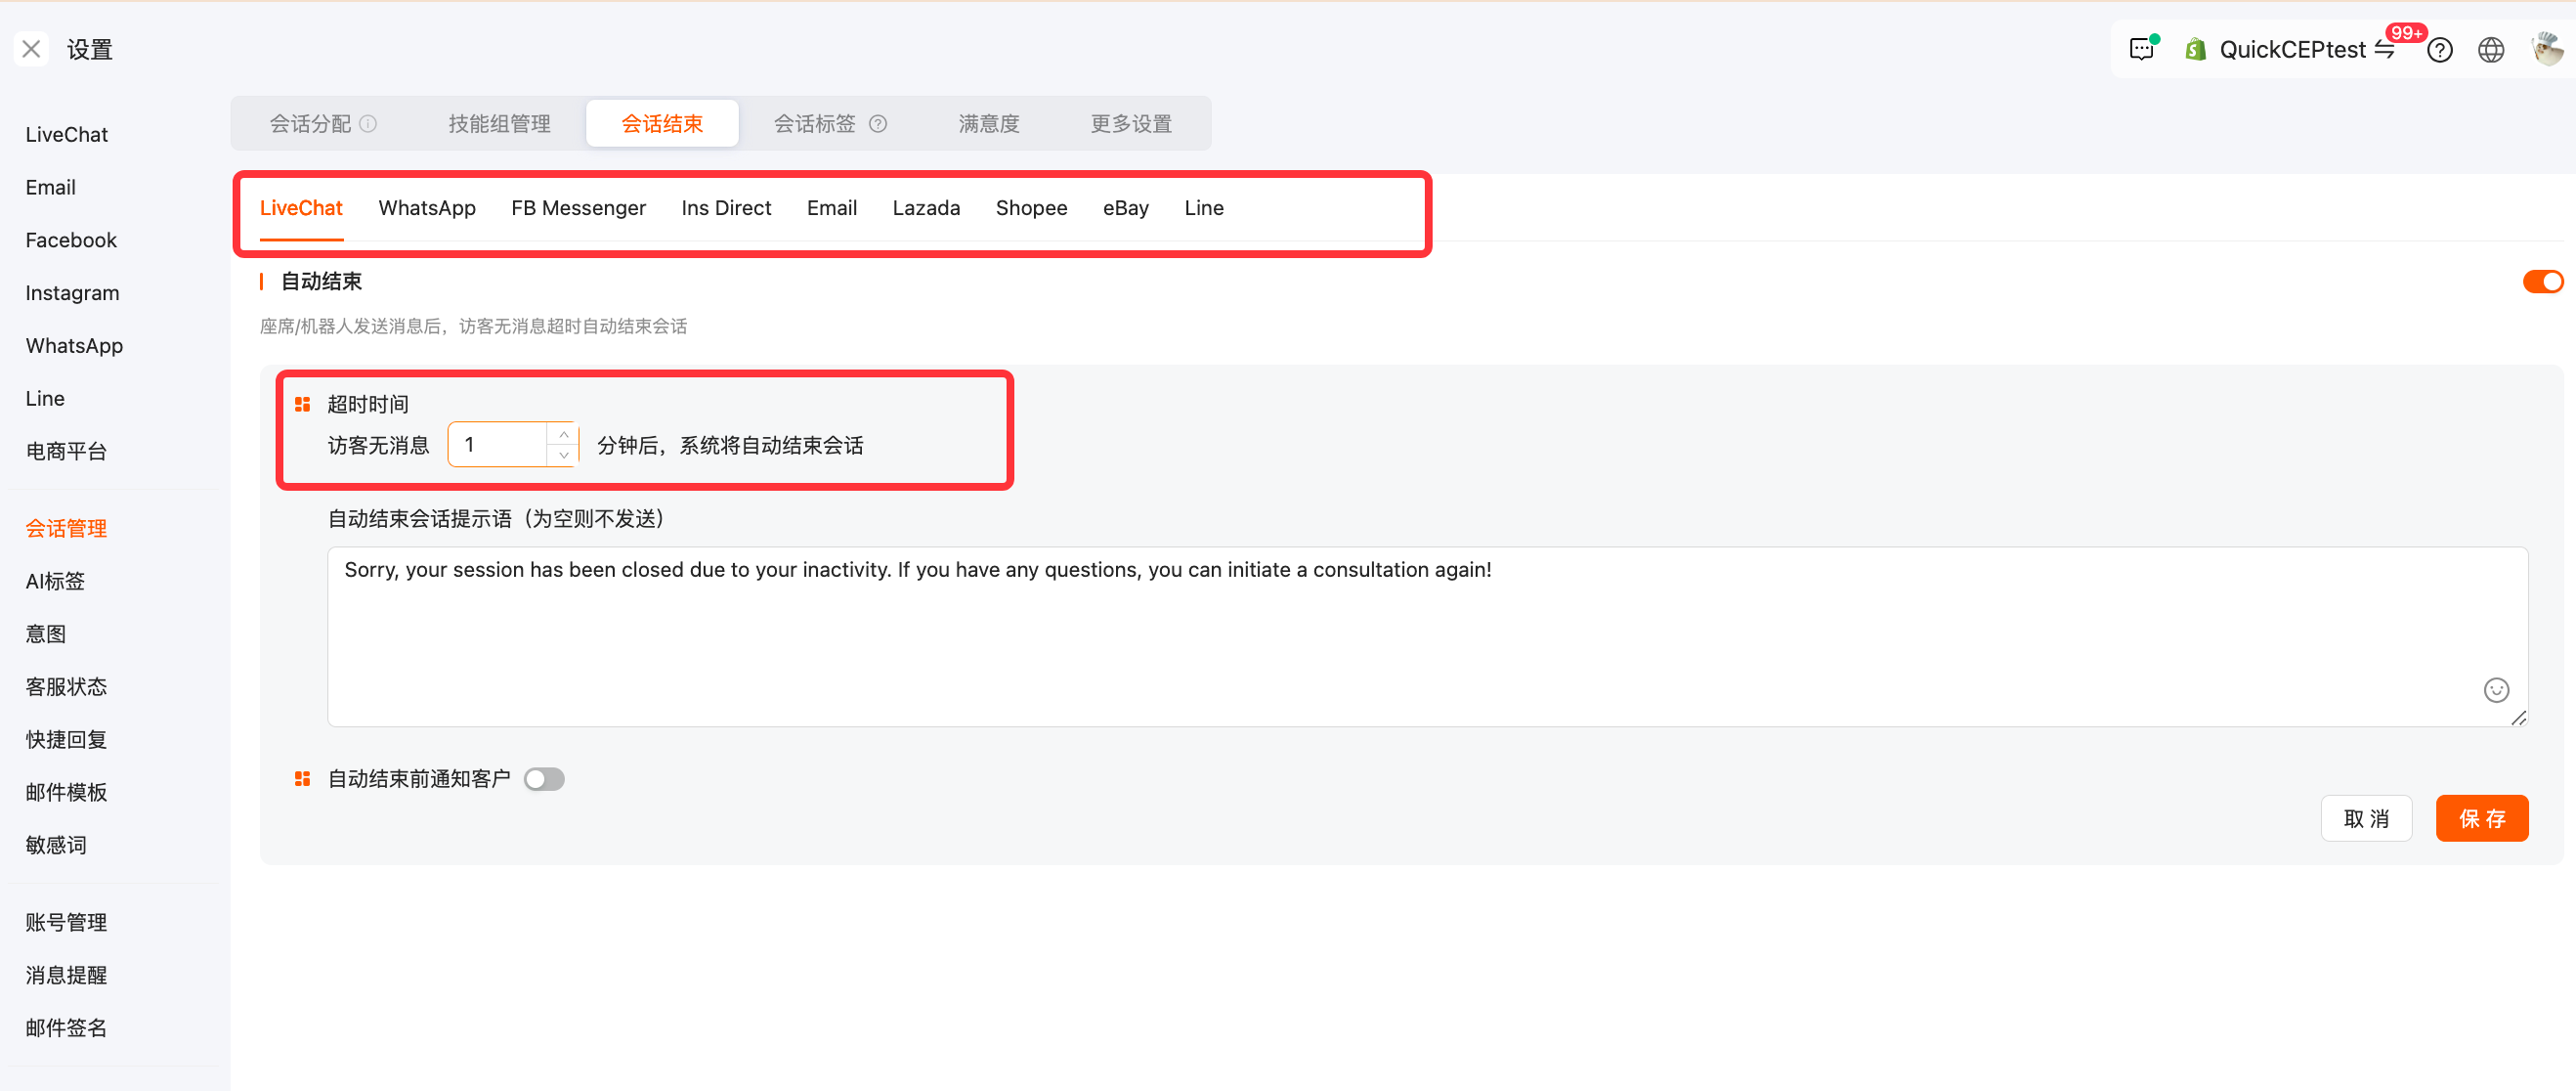2576x1091 pixels.
Task: Click help icon next to 会话标签
Action: click(878, 123)
